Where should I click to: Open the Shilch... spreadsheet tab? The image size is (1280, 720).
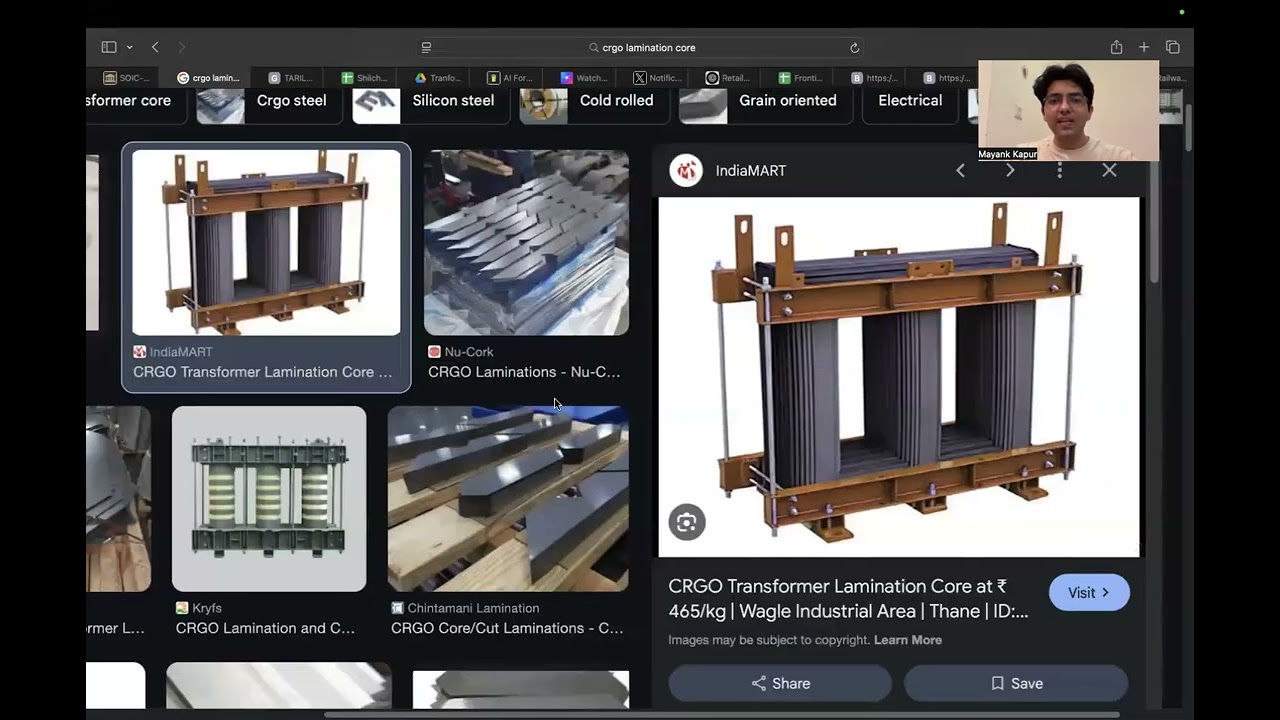pyautogui.click(x=364, y=77)
